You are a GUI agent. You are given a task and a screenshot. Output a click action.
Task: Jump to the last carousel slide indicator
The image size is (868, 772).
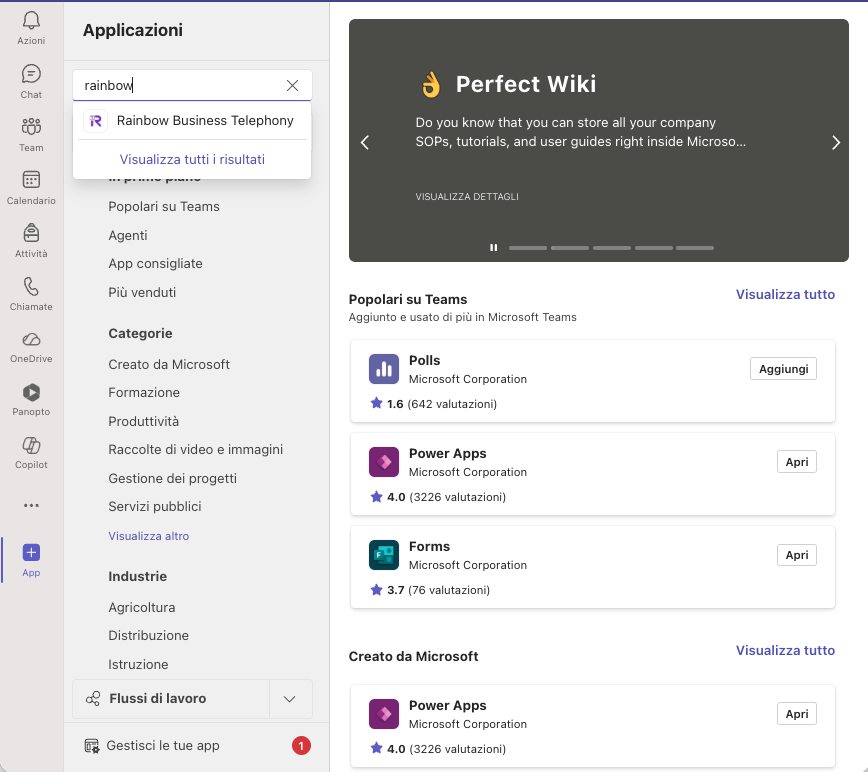point(694,248)
